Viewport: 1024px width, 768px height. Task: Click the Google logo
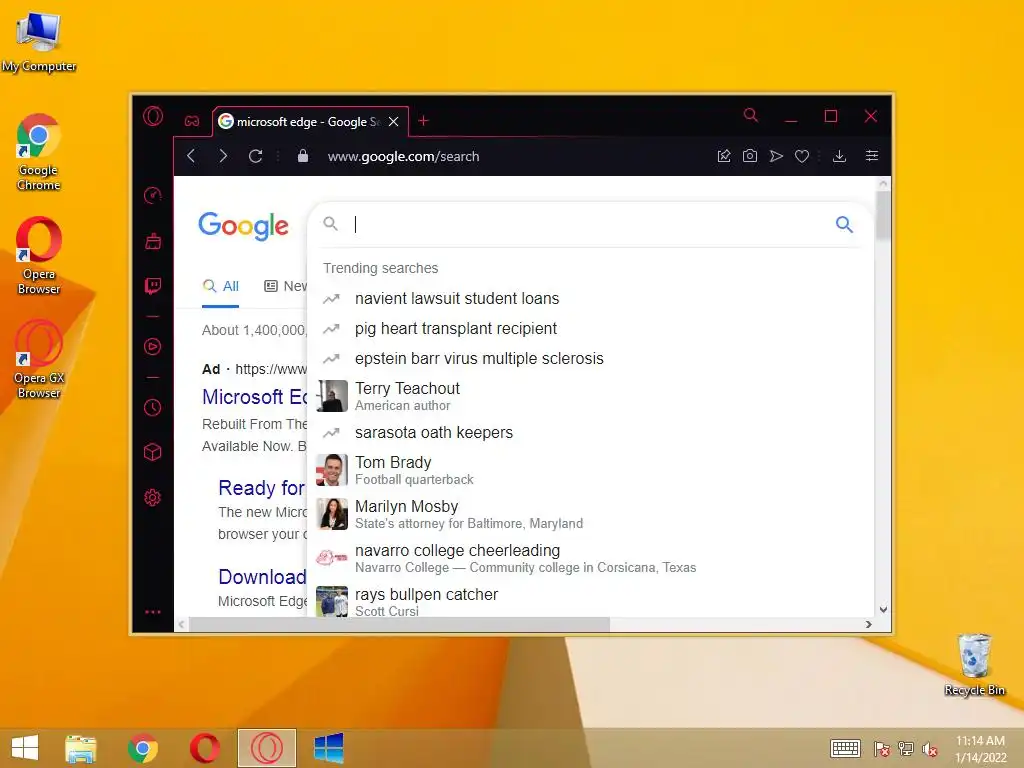[244, 226]
